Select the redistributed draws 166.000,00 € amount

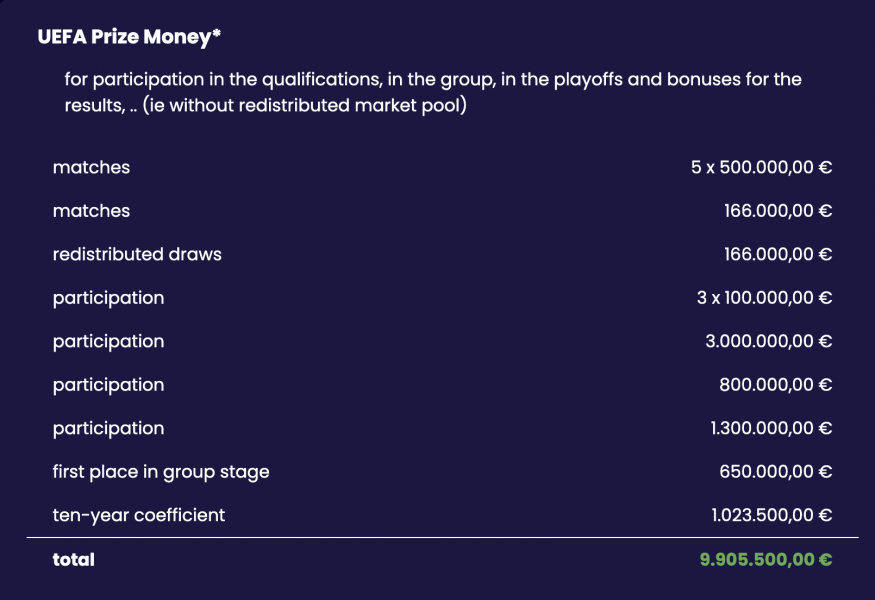[778, 254]
